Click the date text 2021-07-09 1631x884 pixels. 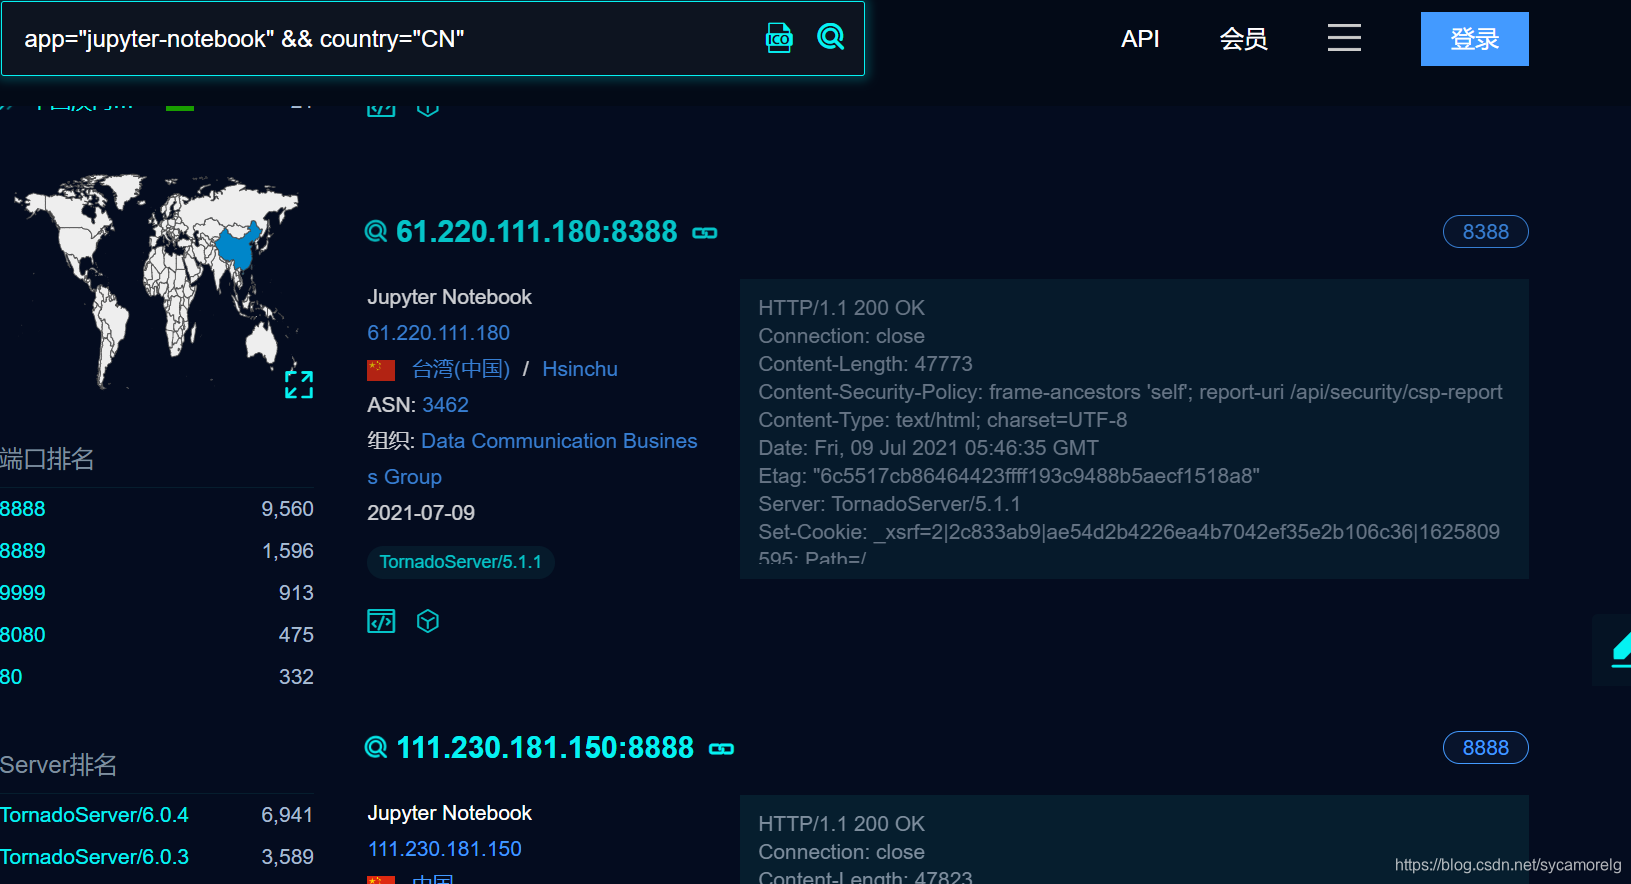[x=421, y=513]
